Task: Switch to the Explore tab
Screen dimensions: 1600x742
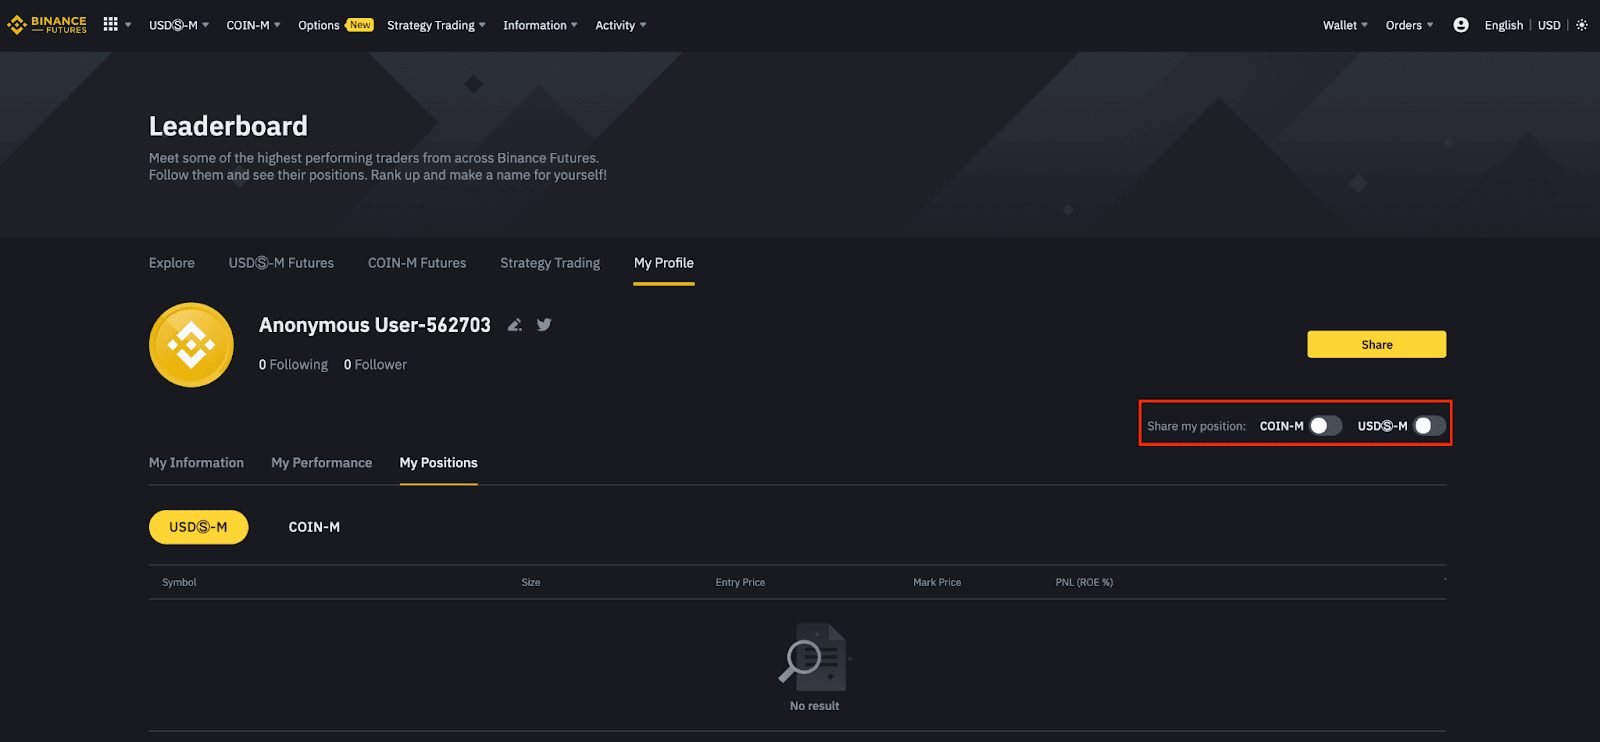Action: tap(172, 263)
